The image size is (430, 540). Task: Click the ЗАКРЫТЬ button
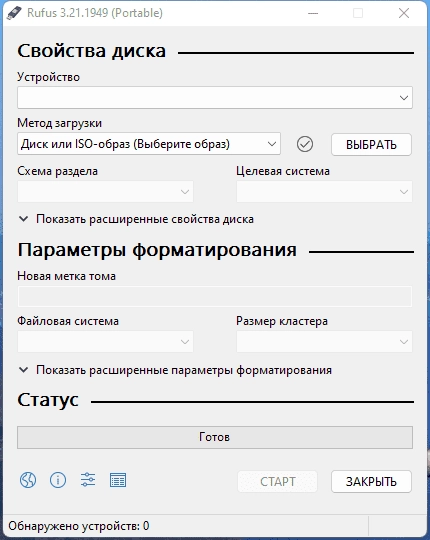coord(371,481)
